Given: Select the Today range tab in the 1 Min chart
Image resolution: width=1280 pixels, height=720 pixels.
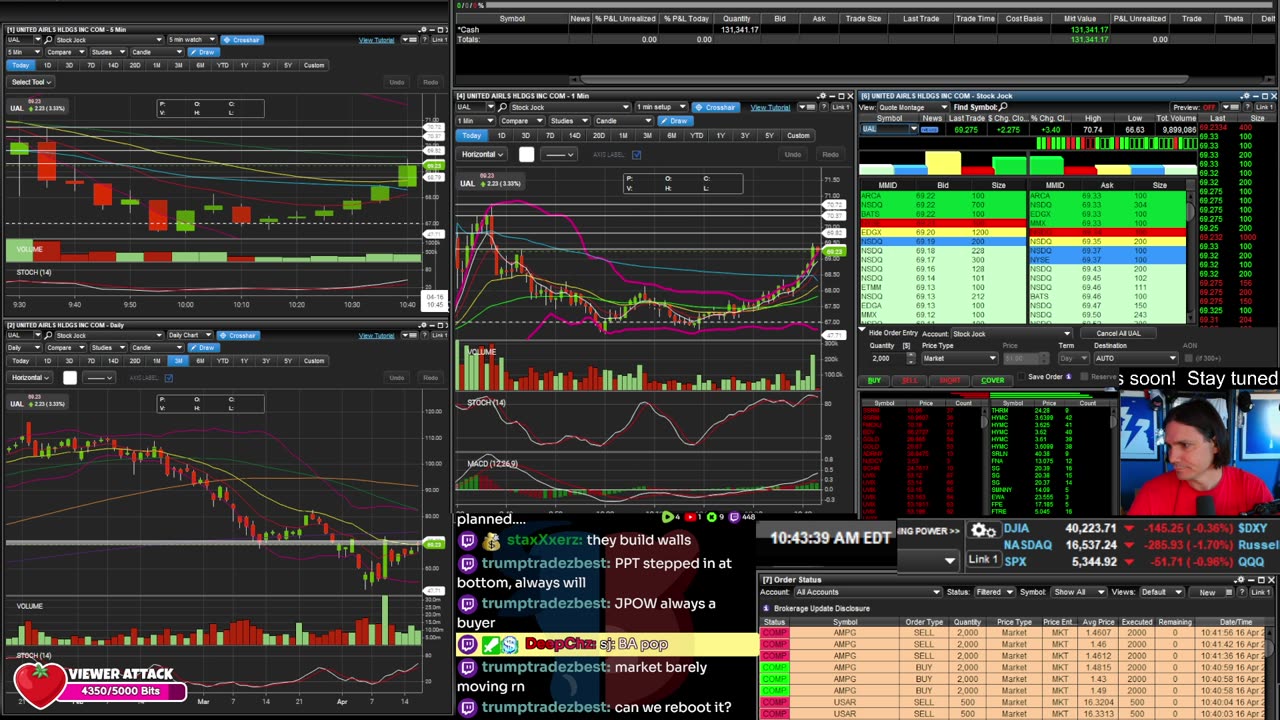Looking at the screenshot, I should coord(472,136).
